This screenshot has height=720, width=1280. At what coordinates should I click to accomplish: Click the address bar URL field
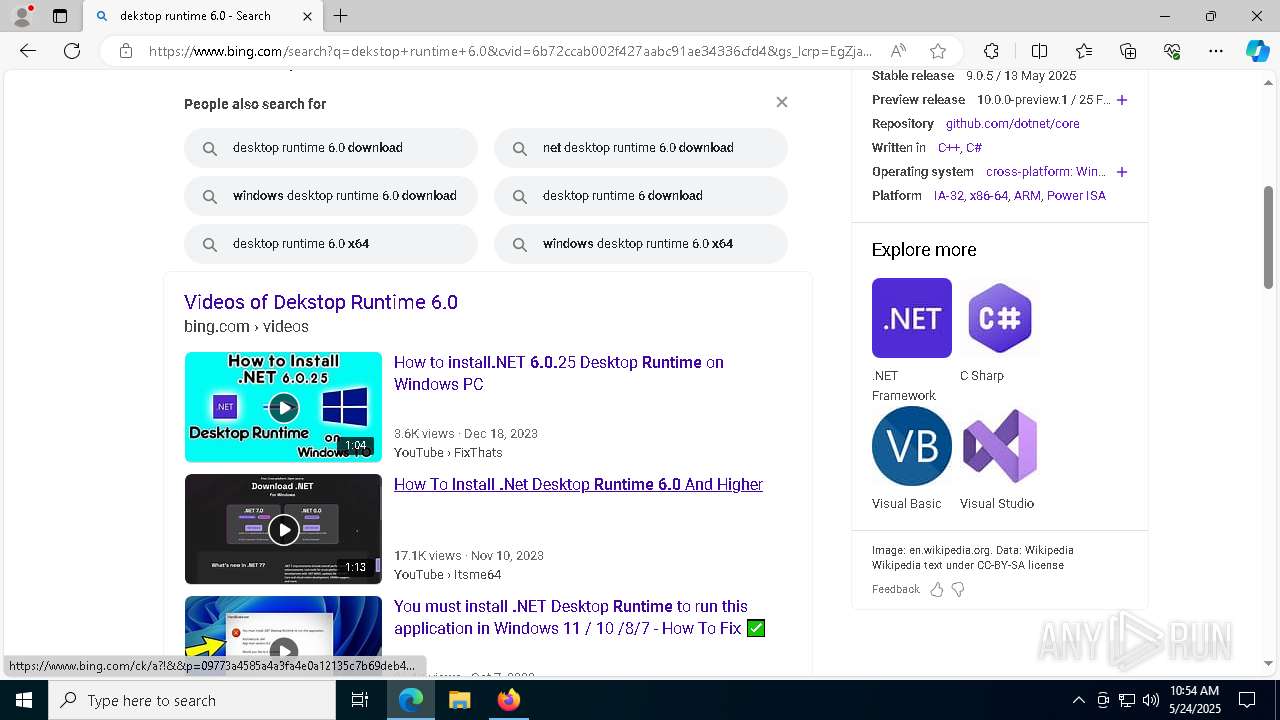tap(510, 51)
